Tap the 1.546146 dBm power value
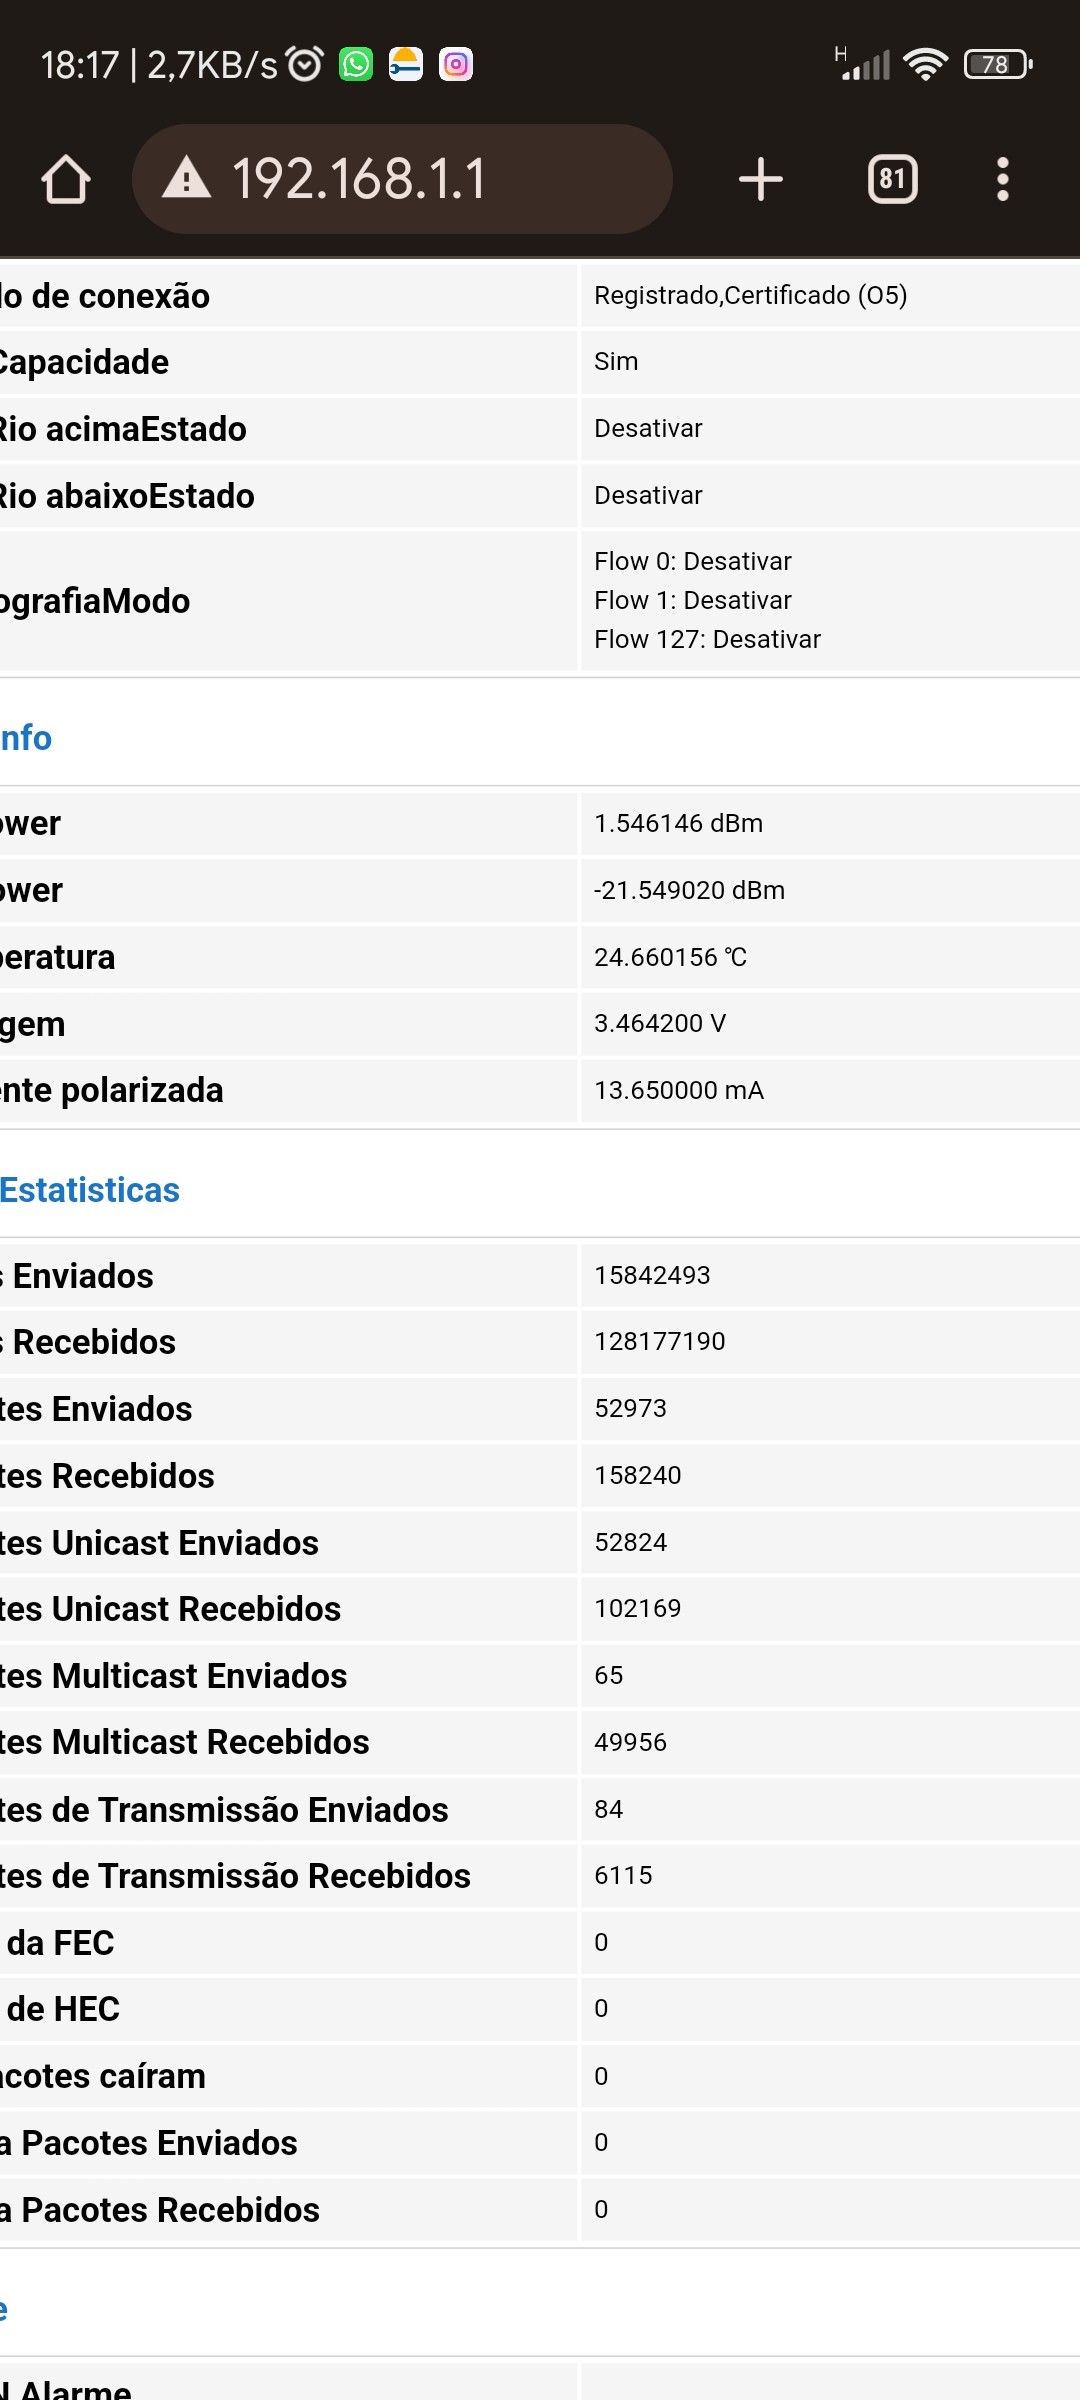Image resolution: width=1080 pixels, height=2400 pixels. pos(678,823)
